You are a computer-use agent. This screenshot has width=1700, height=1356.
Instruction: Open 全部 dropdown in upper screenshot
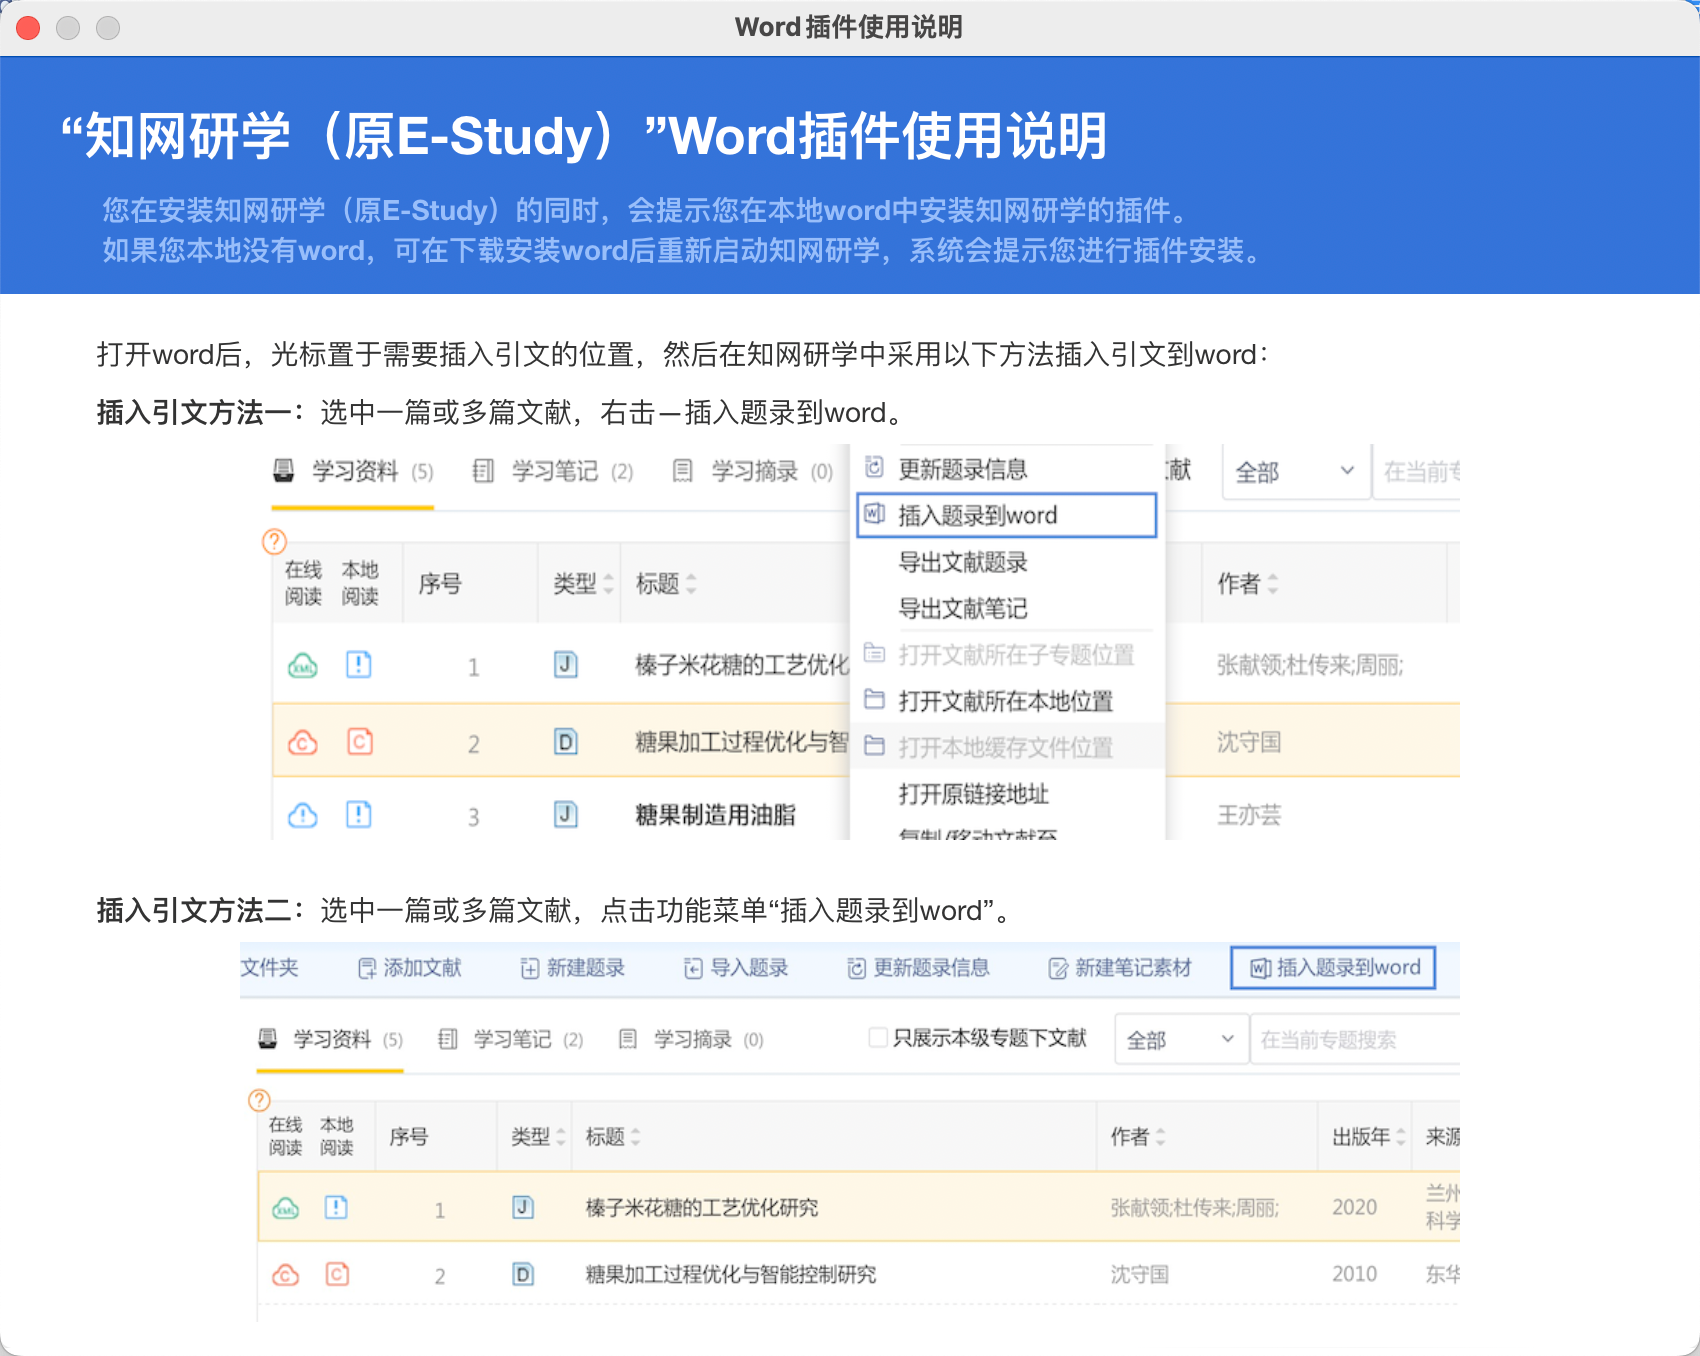click(1295, 472)
